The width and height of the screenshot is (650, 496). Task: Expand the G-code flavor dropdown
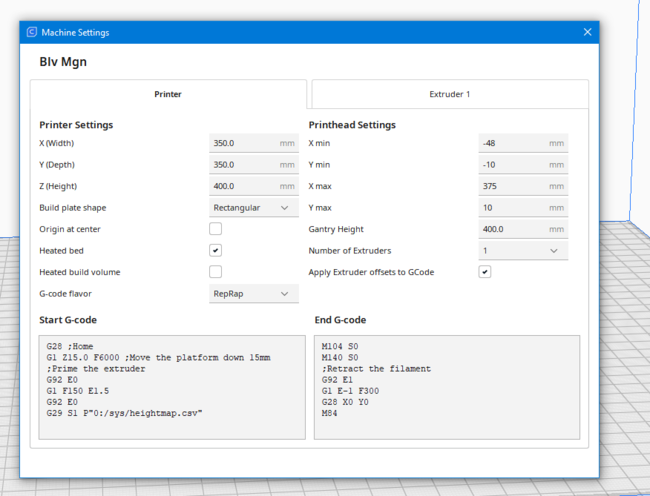tap(253, 294)
